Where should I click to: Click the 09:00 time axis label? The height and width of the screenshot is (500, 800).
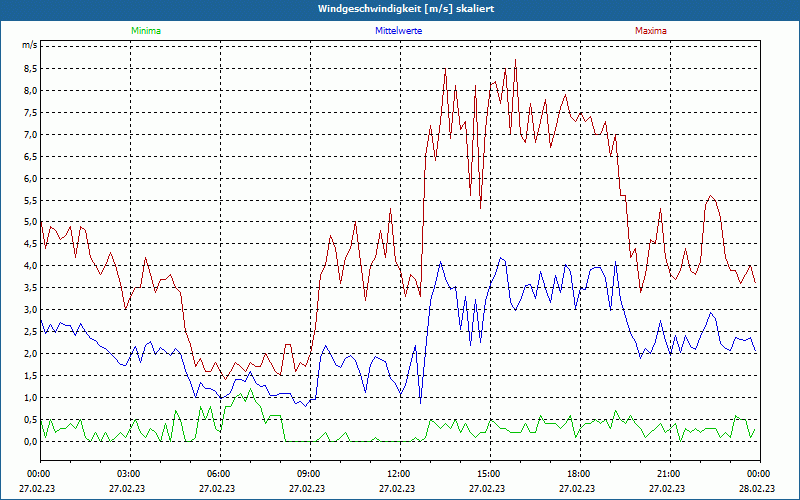click(x=308, y=474)
